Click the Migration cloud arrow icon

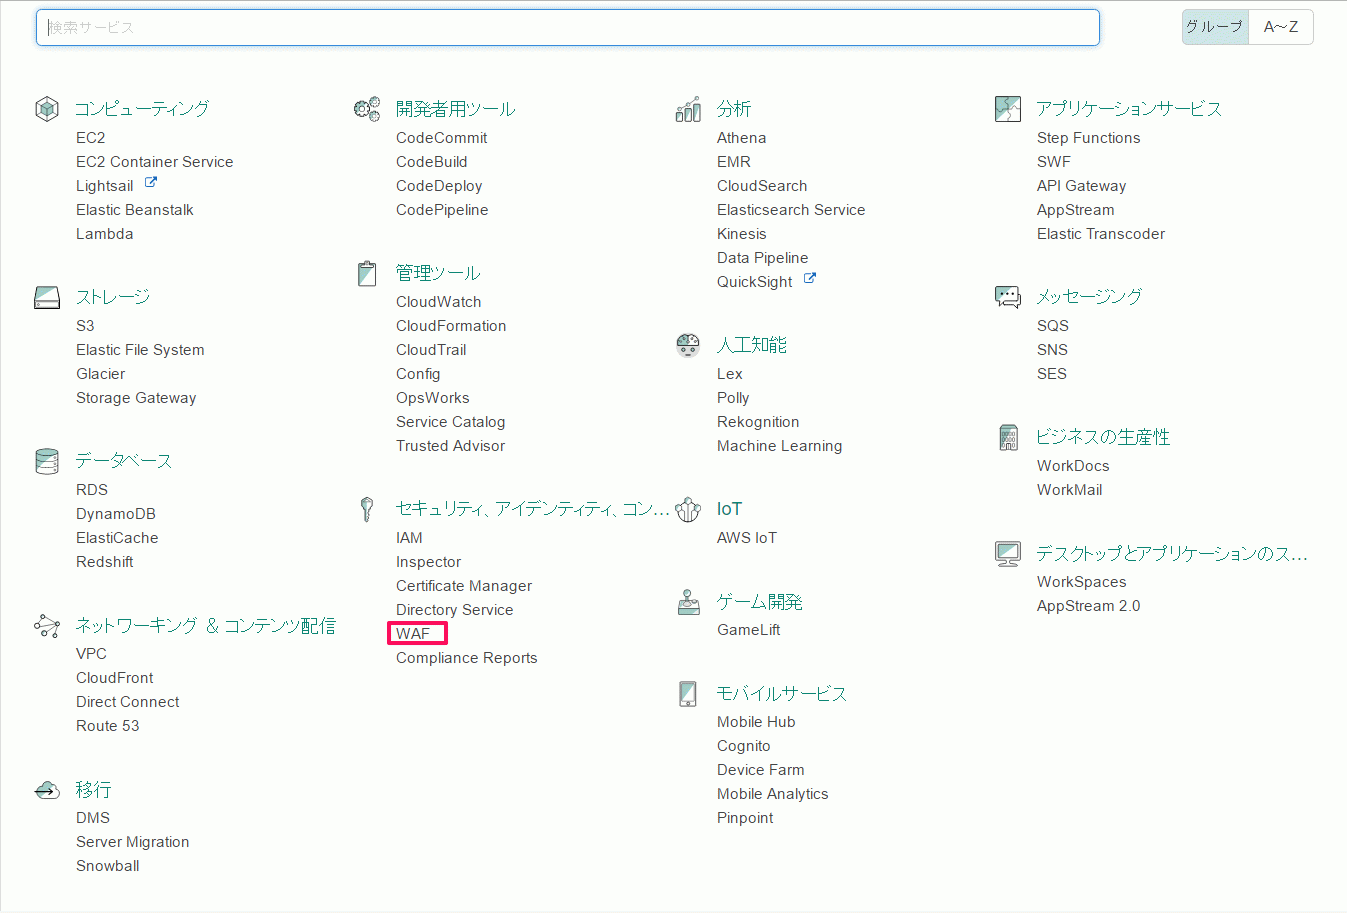(47, 790)
